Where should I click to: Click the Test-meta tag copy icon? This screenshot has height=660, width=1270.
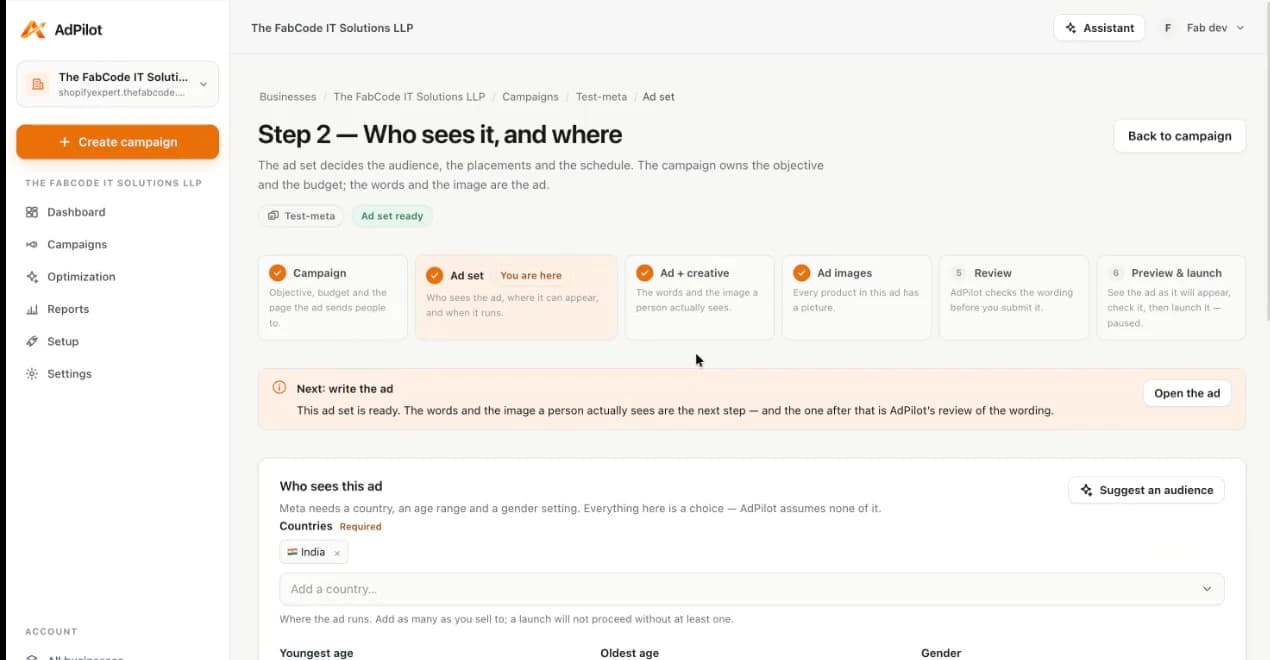coord(273,216)
